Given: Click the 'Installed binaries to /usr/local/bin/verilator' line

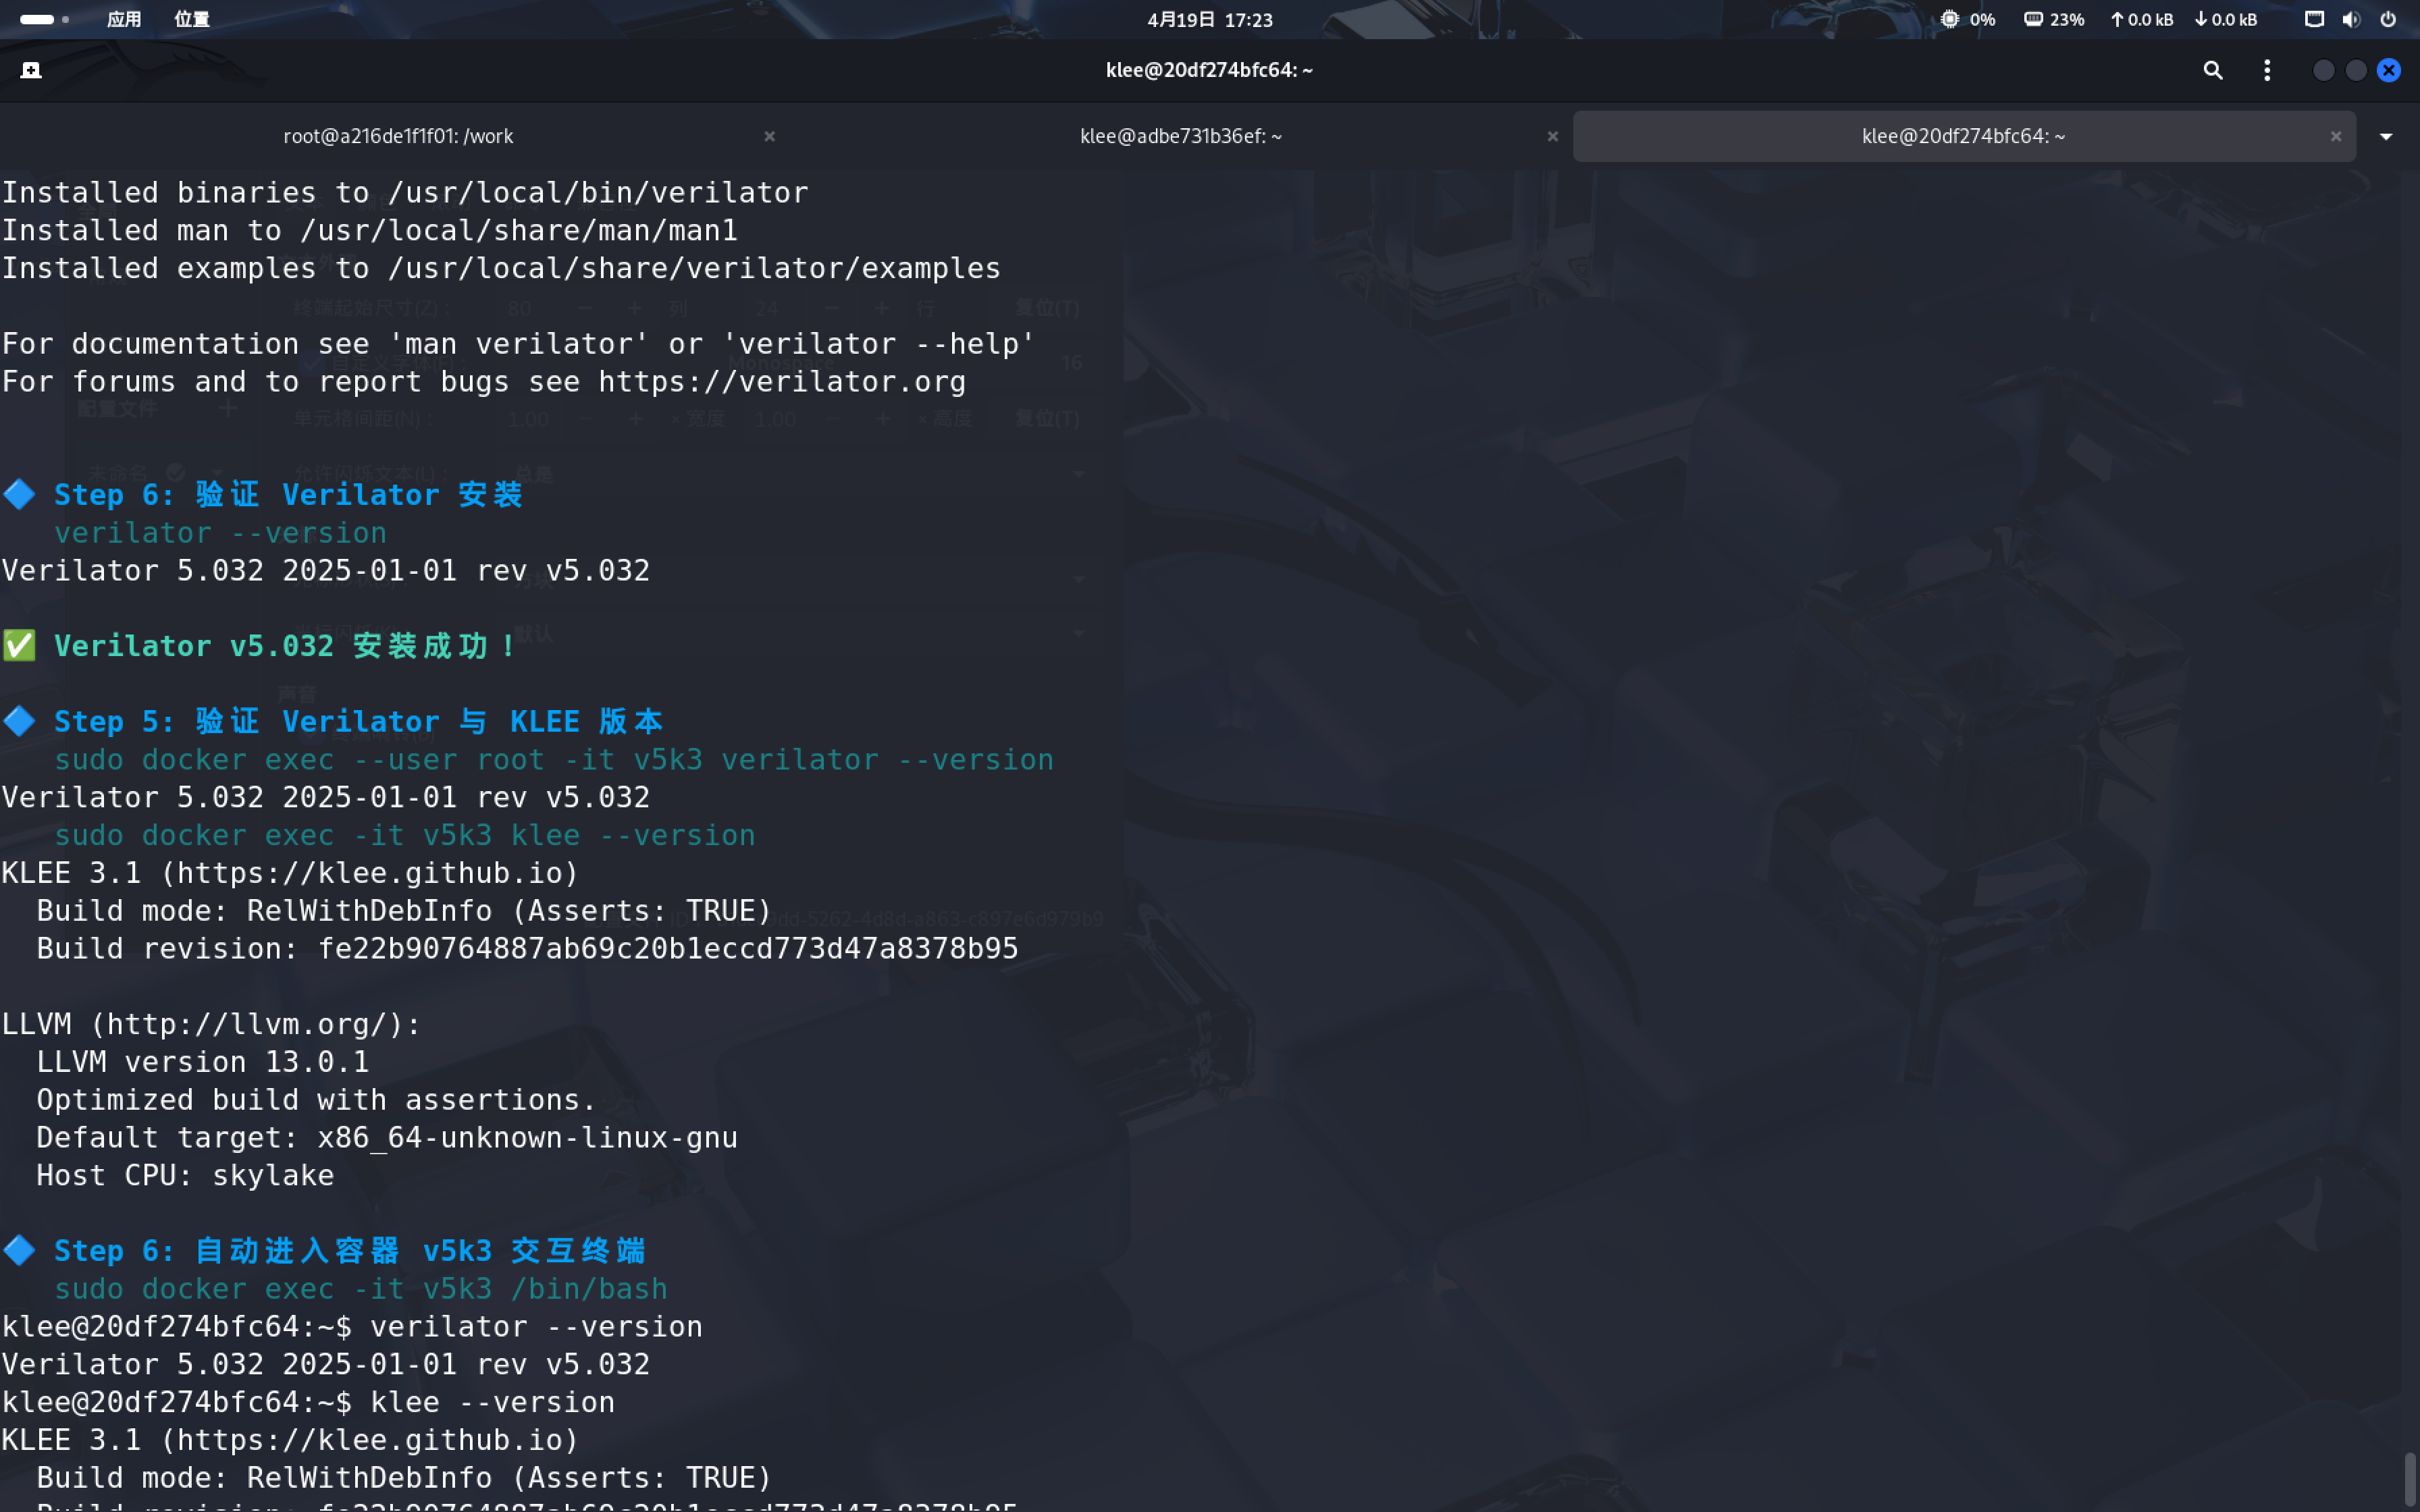Looking at the screenshot, I should click(405, 192).
